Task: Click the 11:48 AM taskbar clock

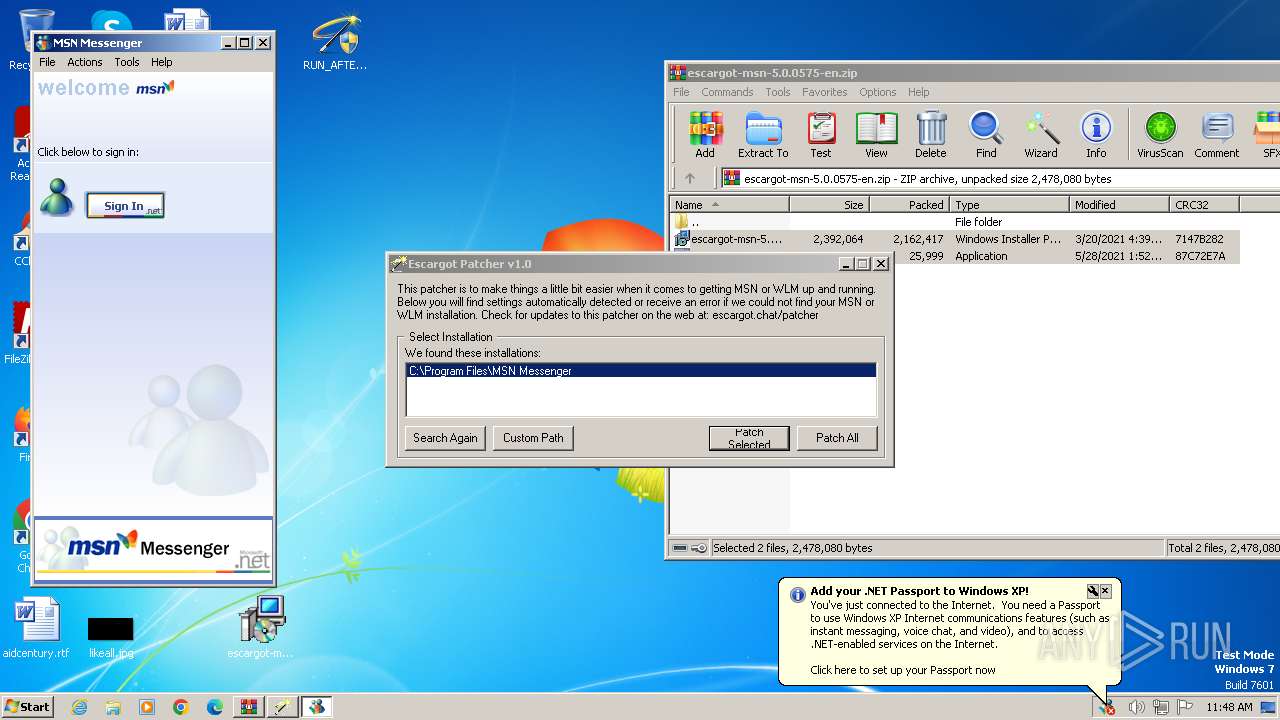Action: (1229, 707)
